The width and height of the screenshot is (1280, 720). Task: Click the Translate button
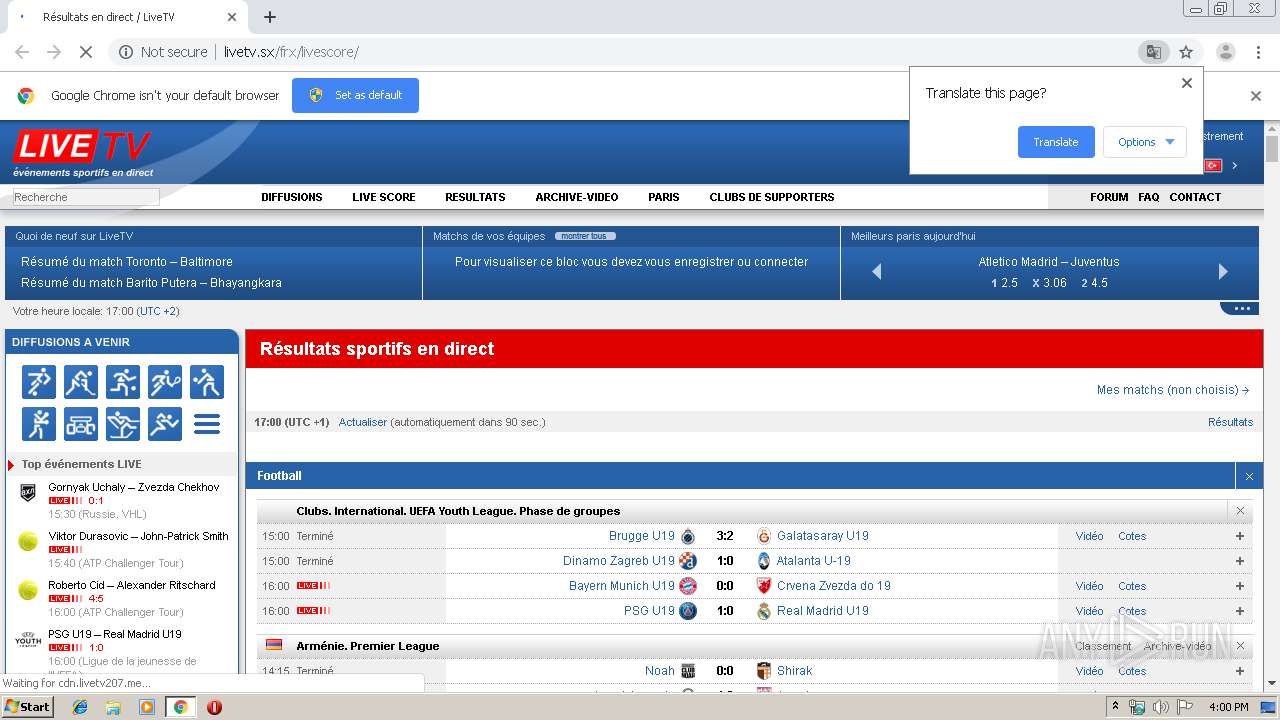tap(1056, 142)
